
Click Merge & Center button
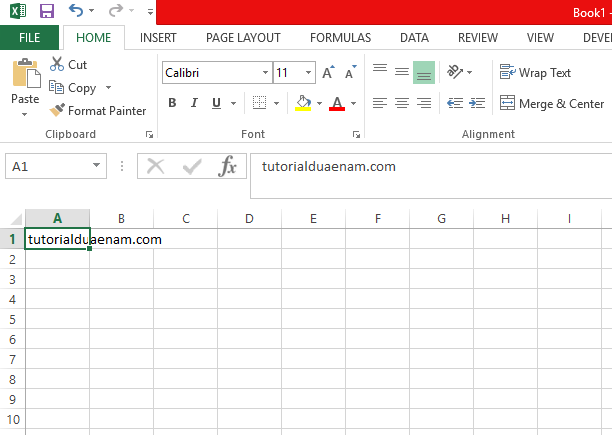click(552, 103)
